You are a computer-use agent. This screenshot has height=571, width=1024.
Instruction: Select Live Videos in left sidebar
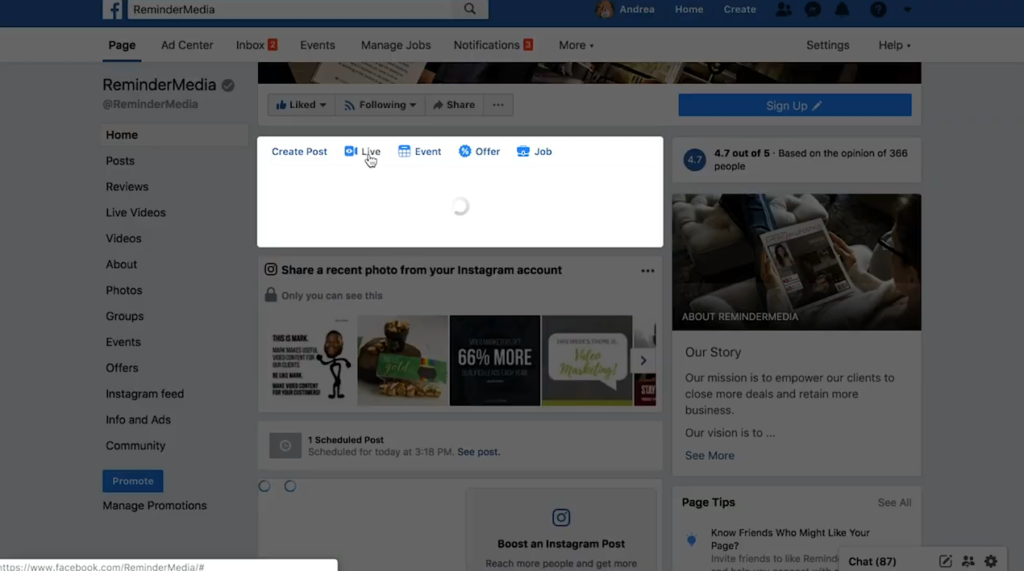(x=135, y=212)
